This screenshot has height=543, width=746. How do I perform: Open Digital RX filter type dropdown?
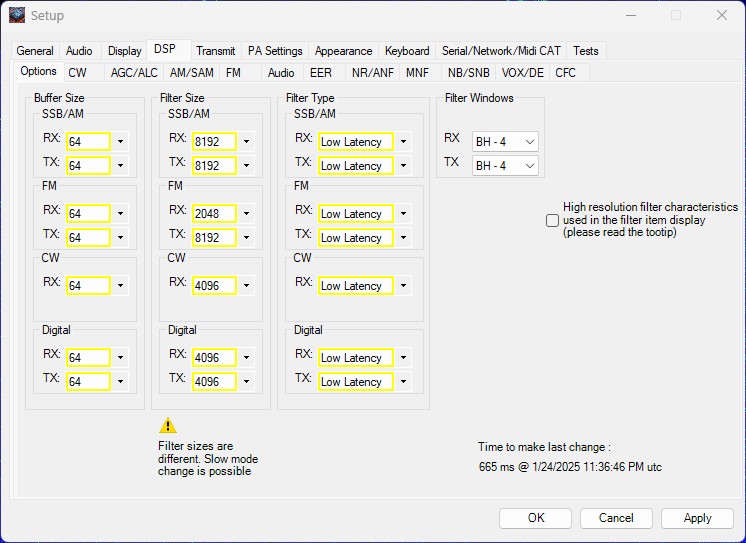[x=403, y=358]
